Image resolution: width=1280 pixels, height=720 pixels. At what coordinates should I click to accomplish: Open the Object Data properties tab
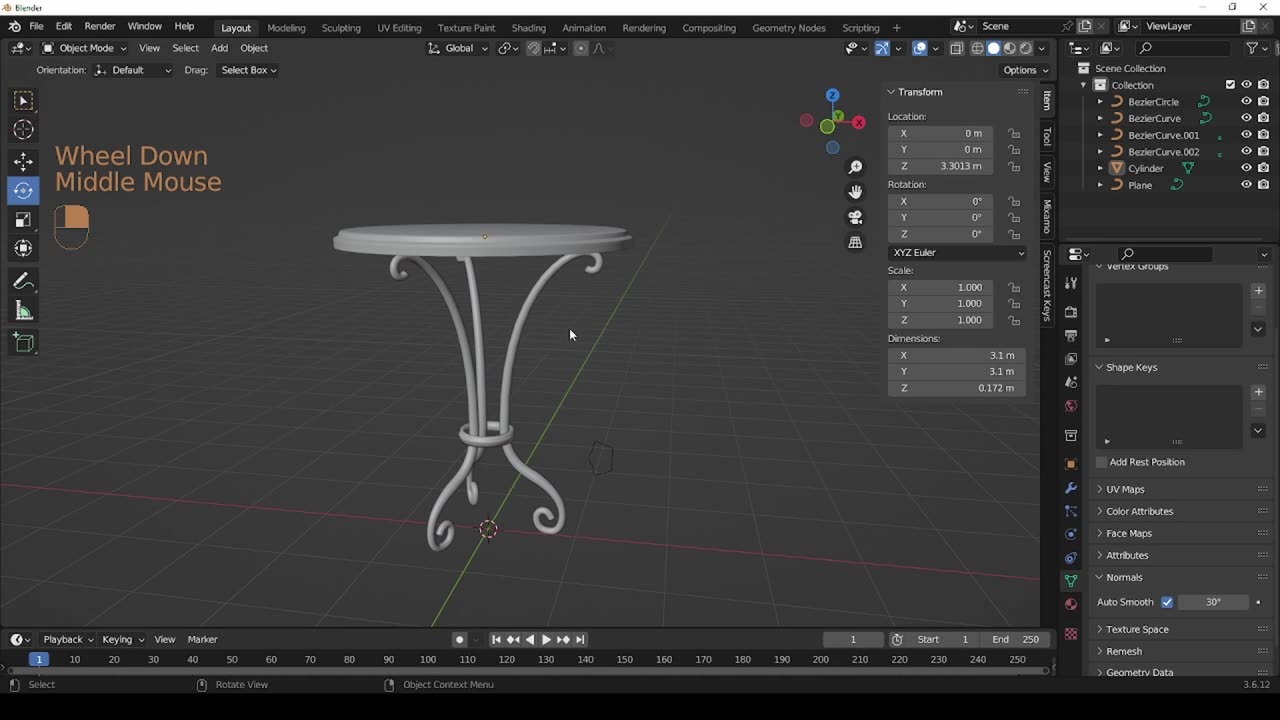[x=1071, y=580]
